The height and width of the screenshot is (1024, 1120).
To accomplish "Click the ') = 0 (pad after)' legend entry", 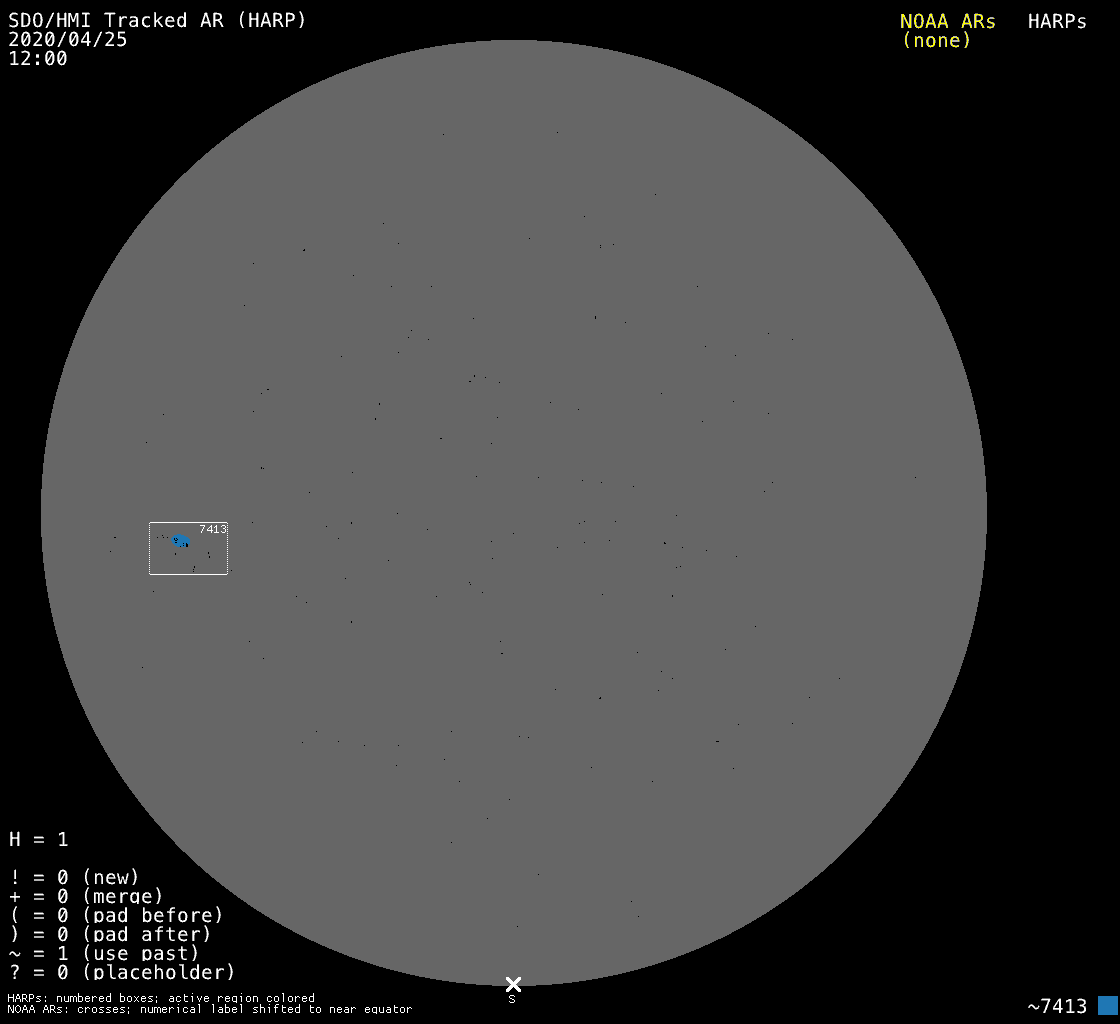I will point(110,934).
